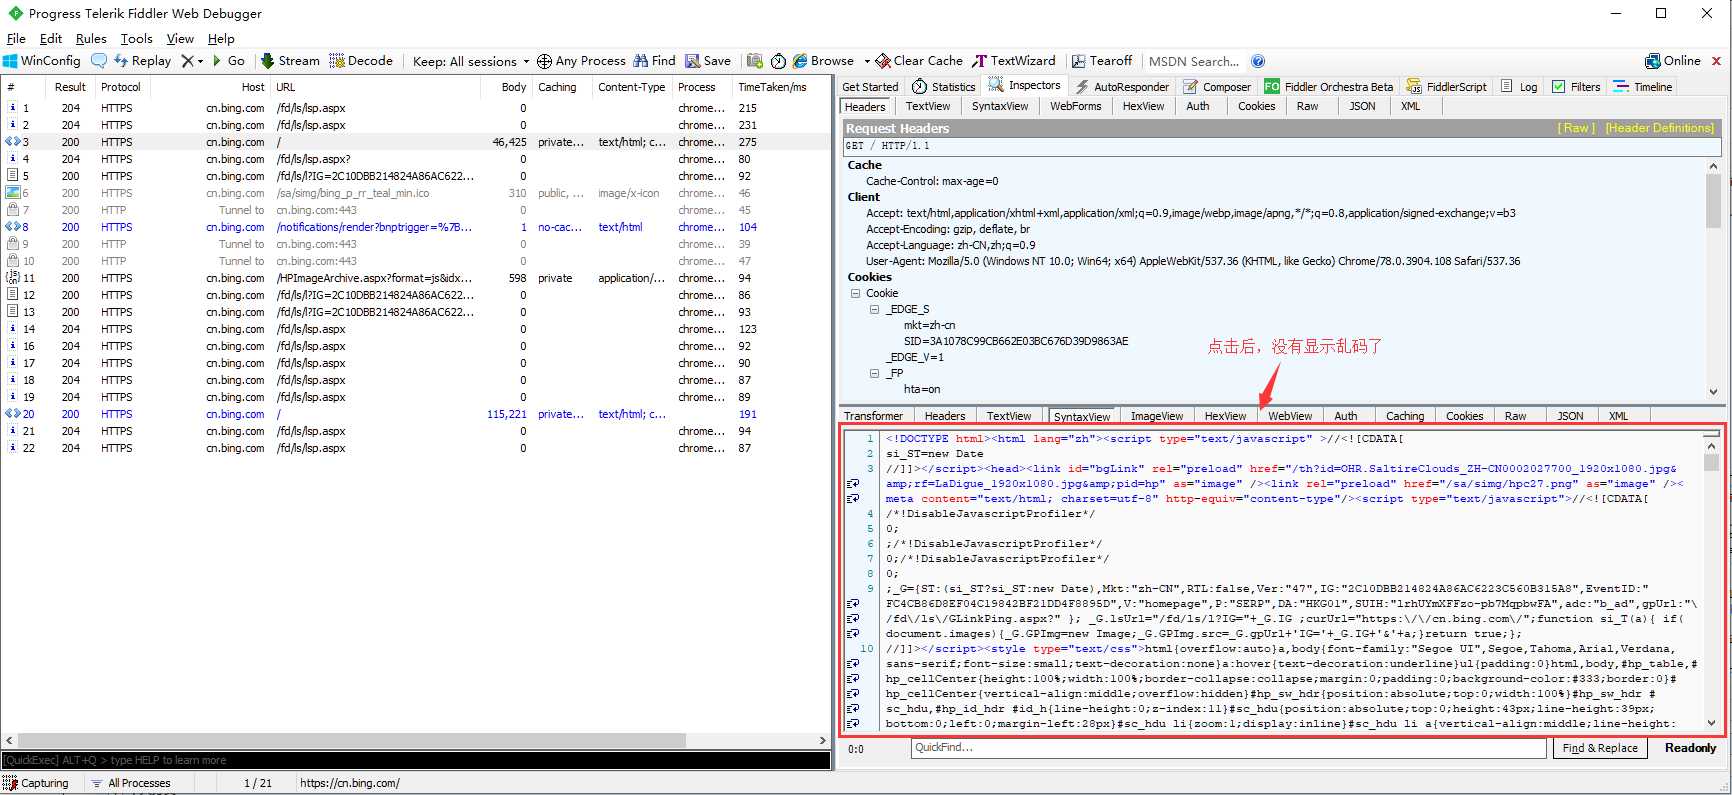Click the timer stopwatch toolbar icon
The image size is (1732, 795).
click(778, 61)
